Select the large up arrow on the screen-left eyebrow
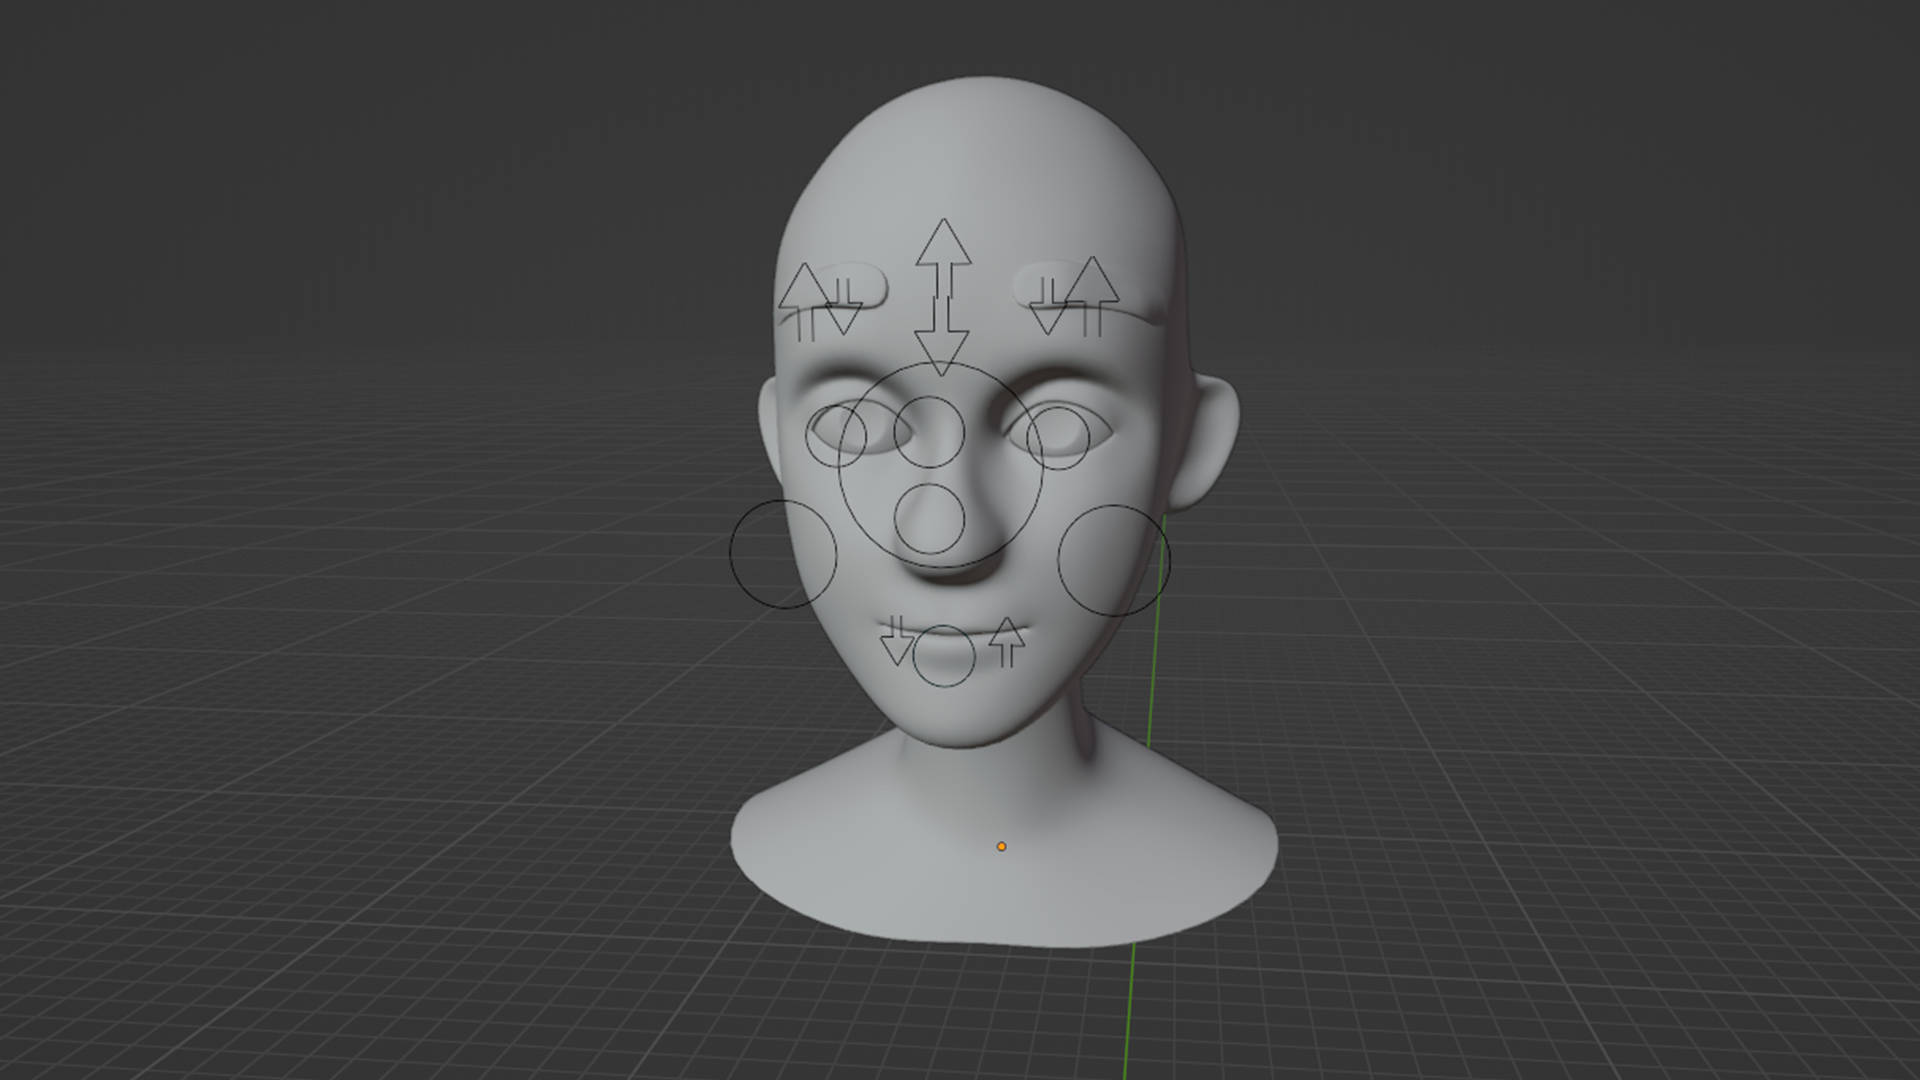The height and width of the screenshot is (1080, 1920). [803, 293]
